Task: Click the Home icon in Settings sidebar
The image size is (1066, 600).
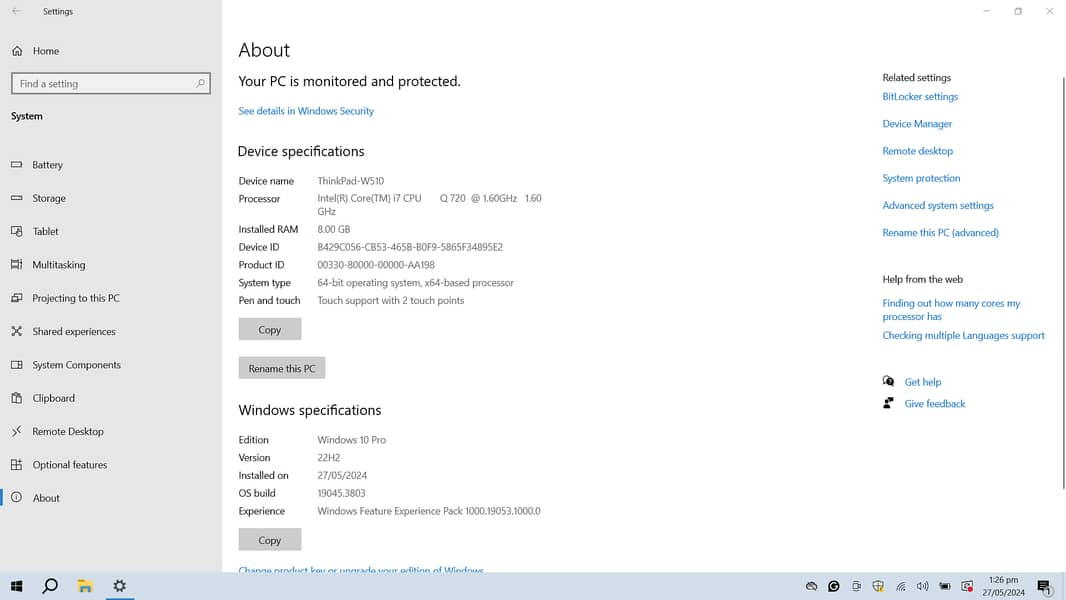Action: 17,51
